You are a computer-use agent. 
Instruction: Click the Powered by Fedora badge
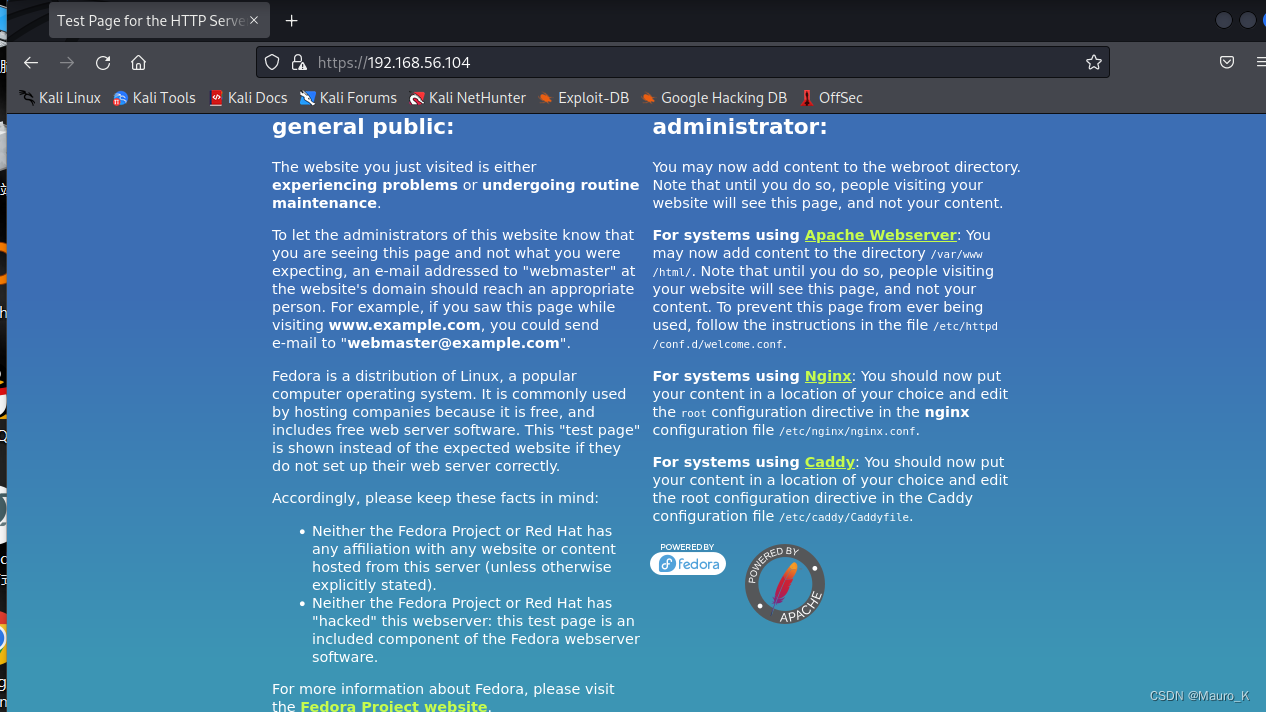point(688,559)
